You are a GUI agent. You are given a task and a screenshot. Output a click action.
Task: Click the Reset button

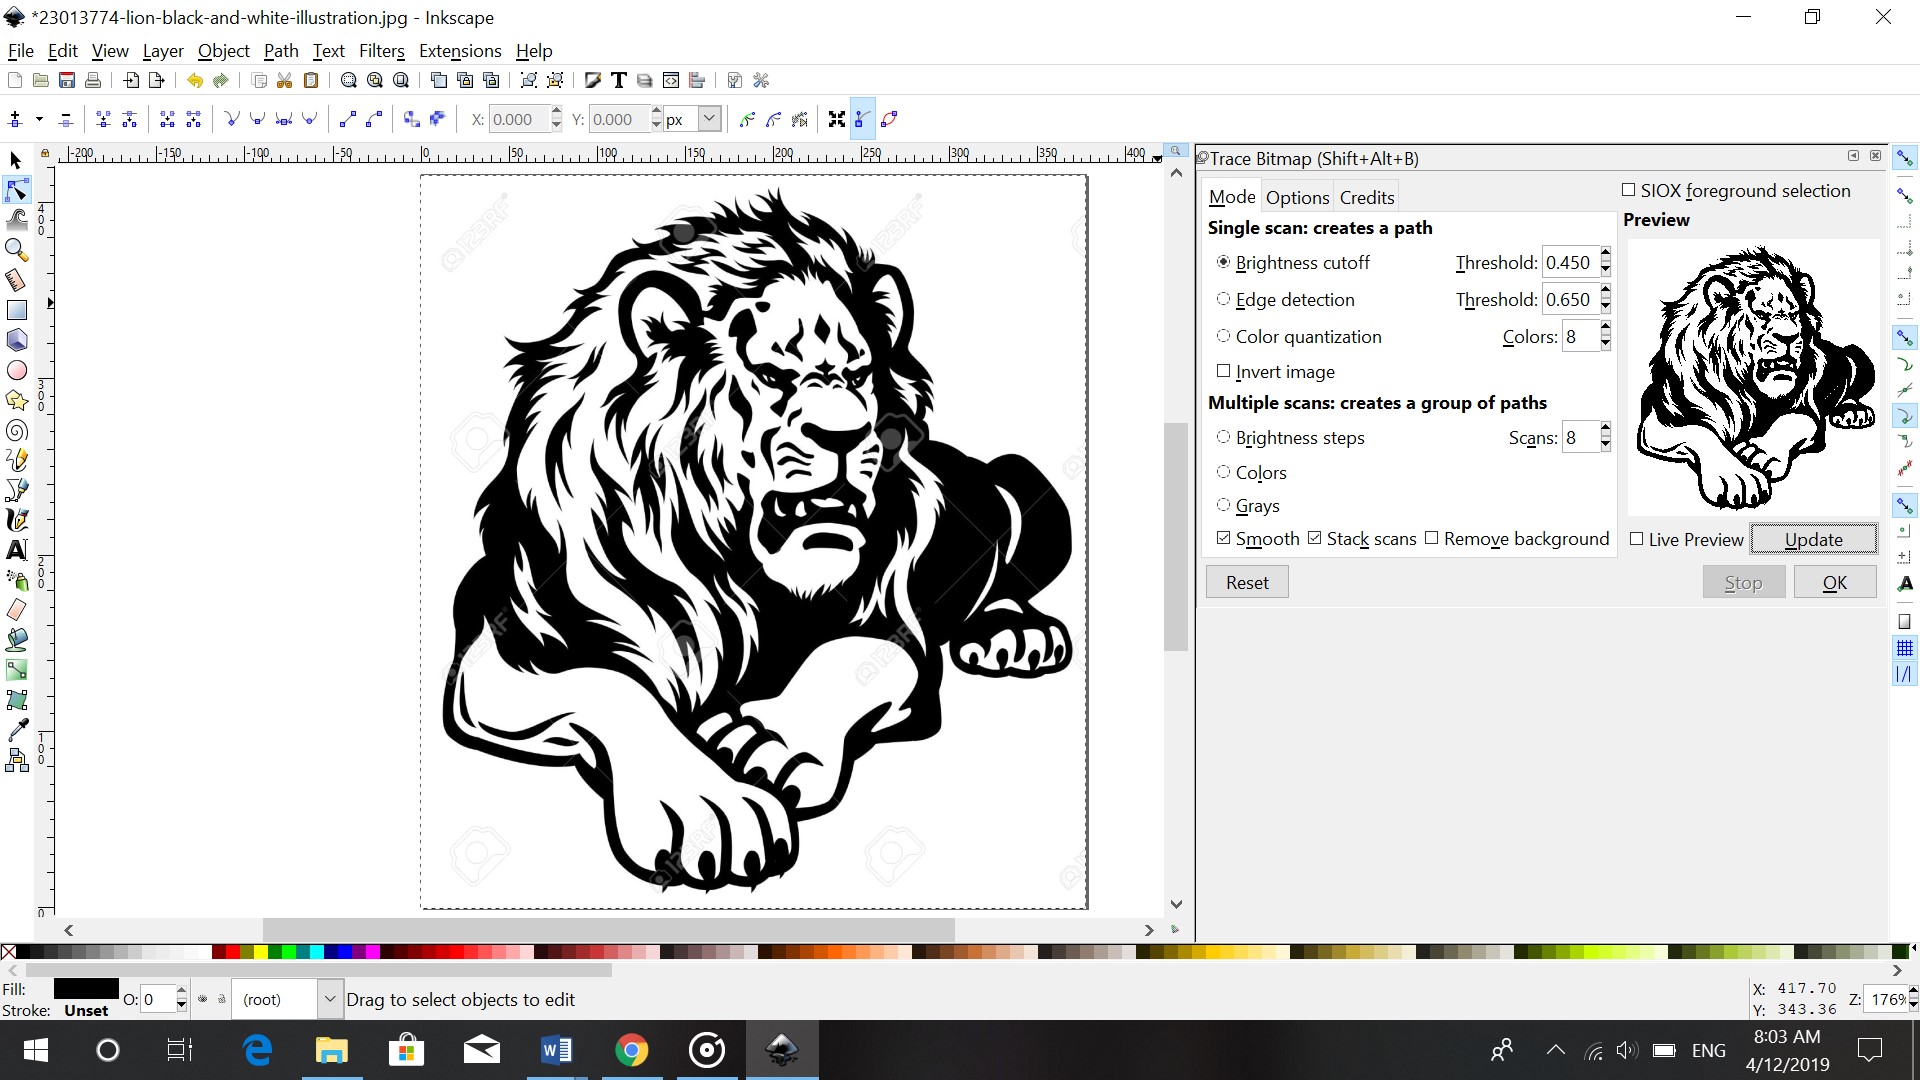(x=1247, y=582)
